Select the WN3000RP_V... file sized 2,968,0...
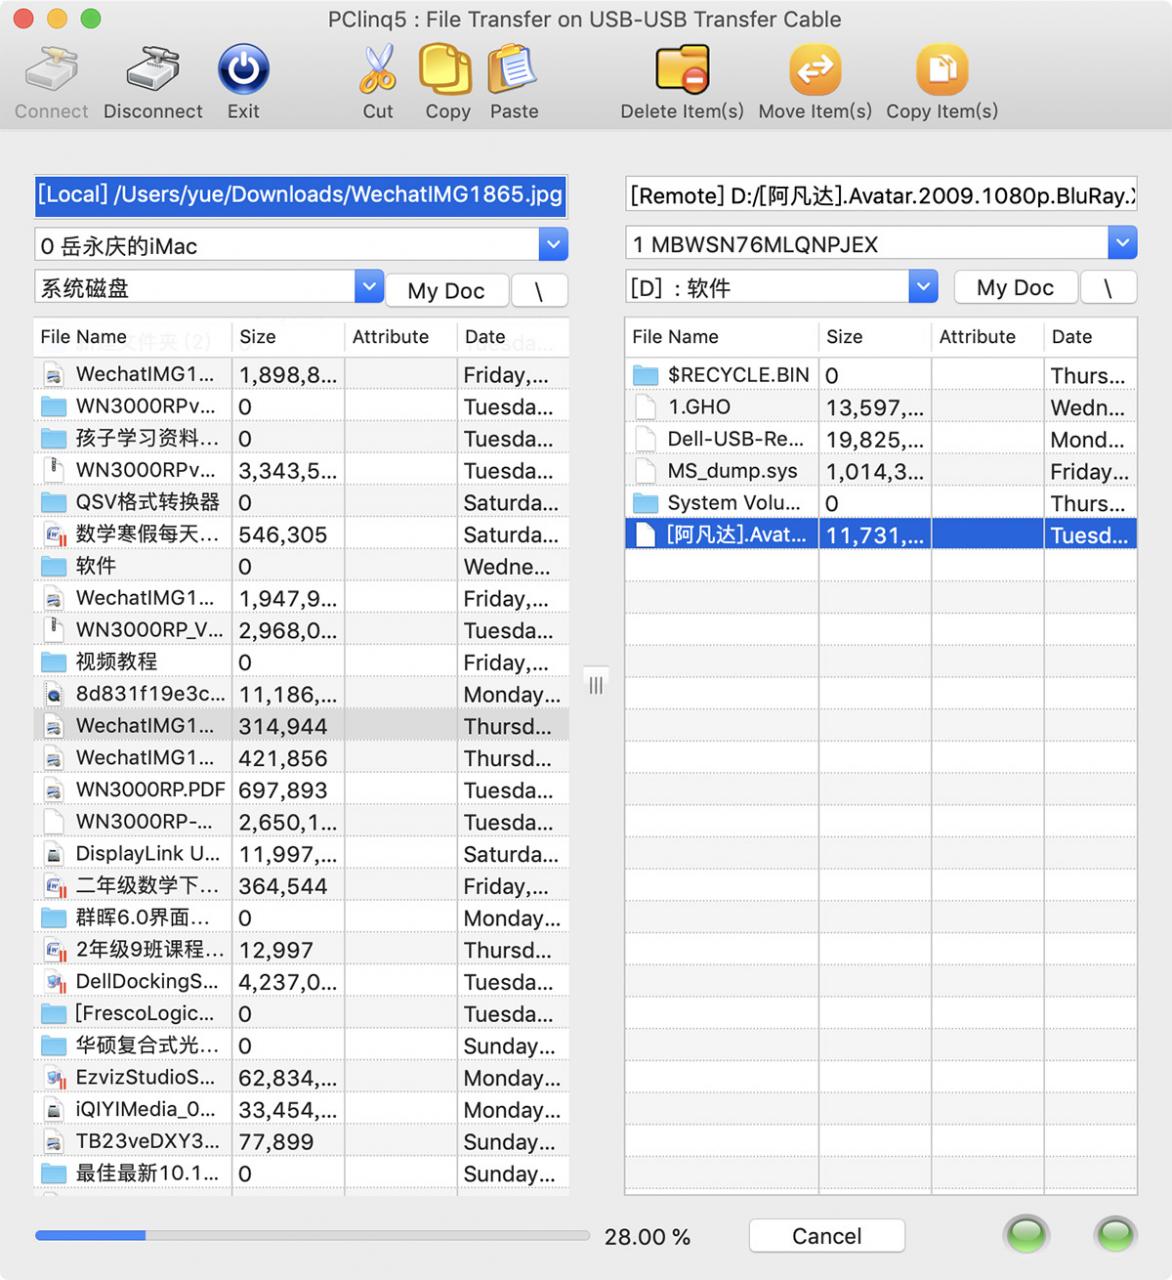The width and height of the screenshot is (1172, 1280). [x=301, y=630]
